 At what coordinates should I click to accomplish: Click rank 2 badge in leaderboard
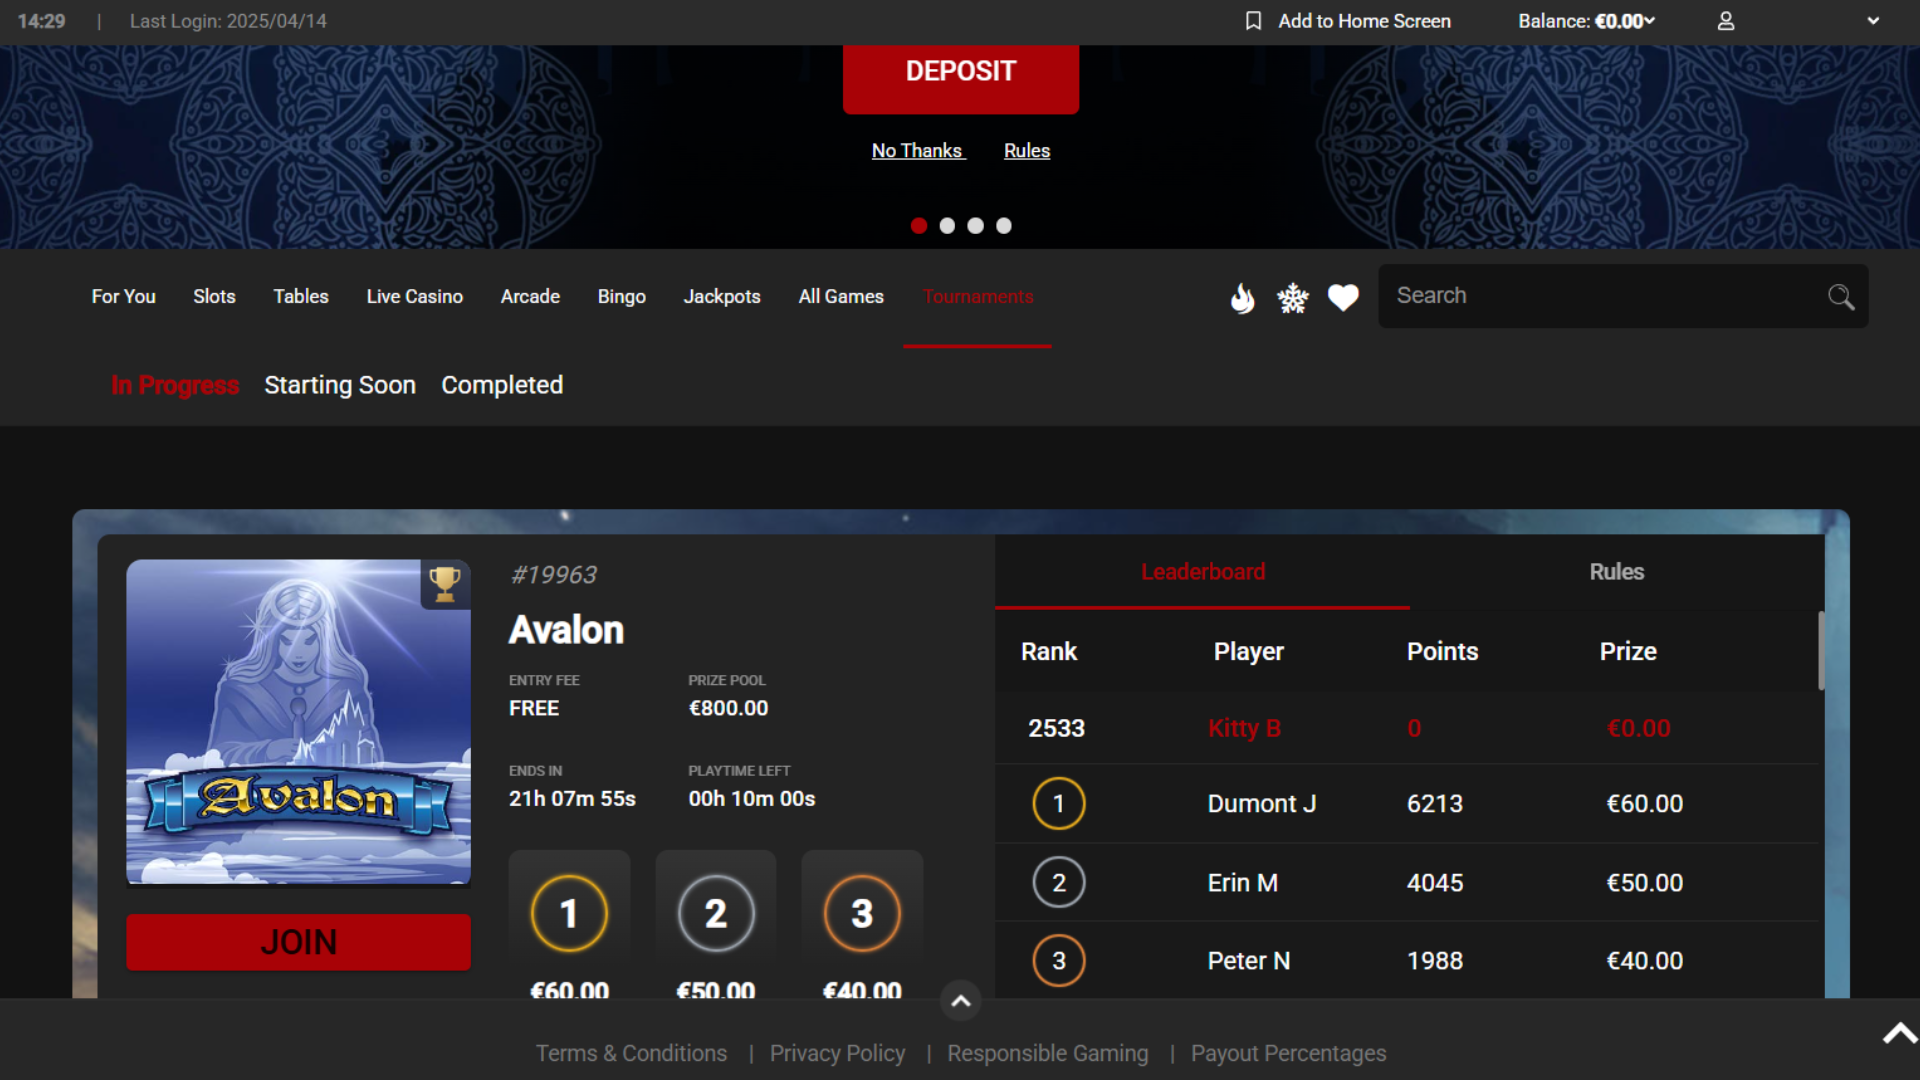pyautogui.click(x=1058, y=882)
